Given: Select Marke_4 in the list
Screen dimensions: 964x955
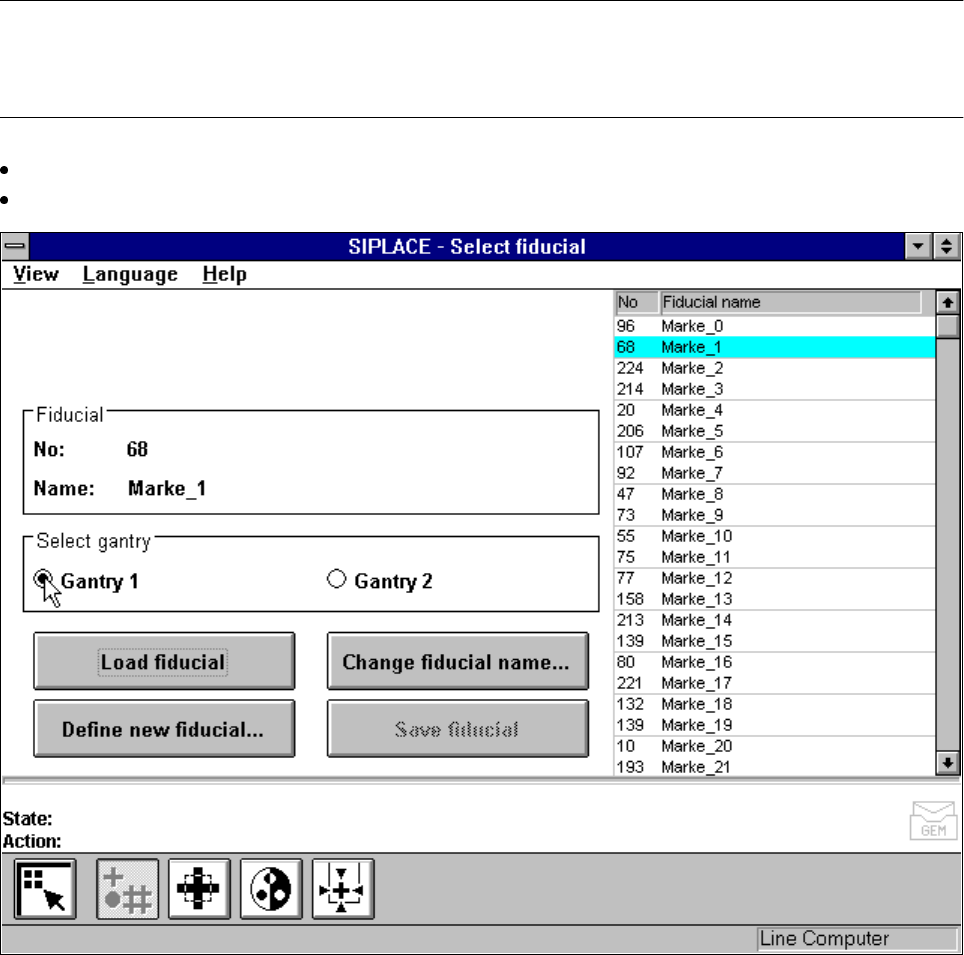Looking at the screenshot, I should 775,410.
